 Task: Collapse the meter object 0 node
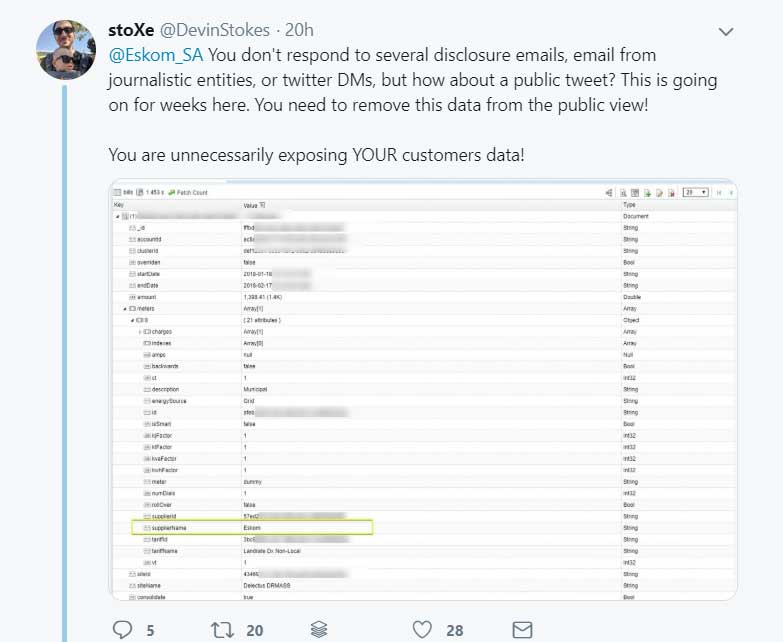[x=132, y=320]
